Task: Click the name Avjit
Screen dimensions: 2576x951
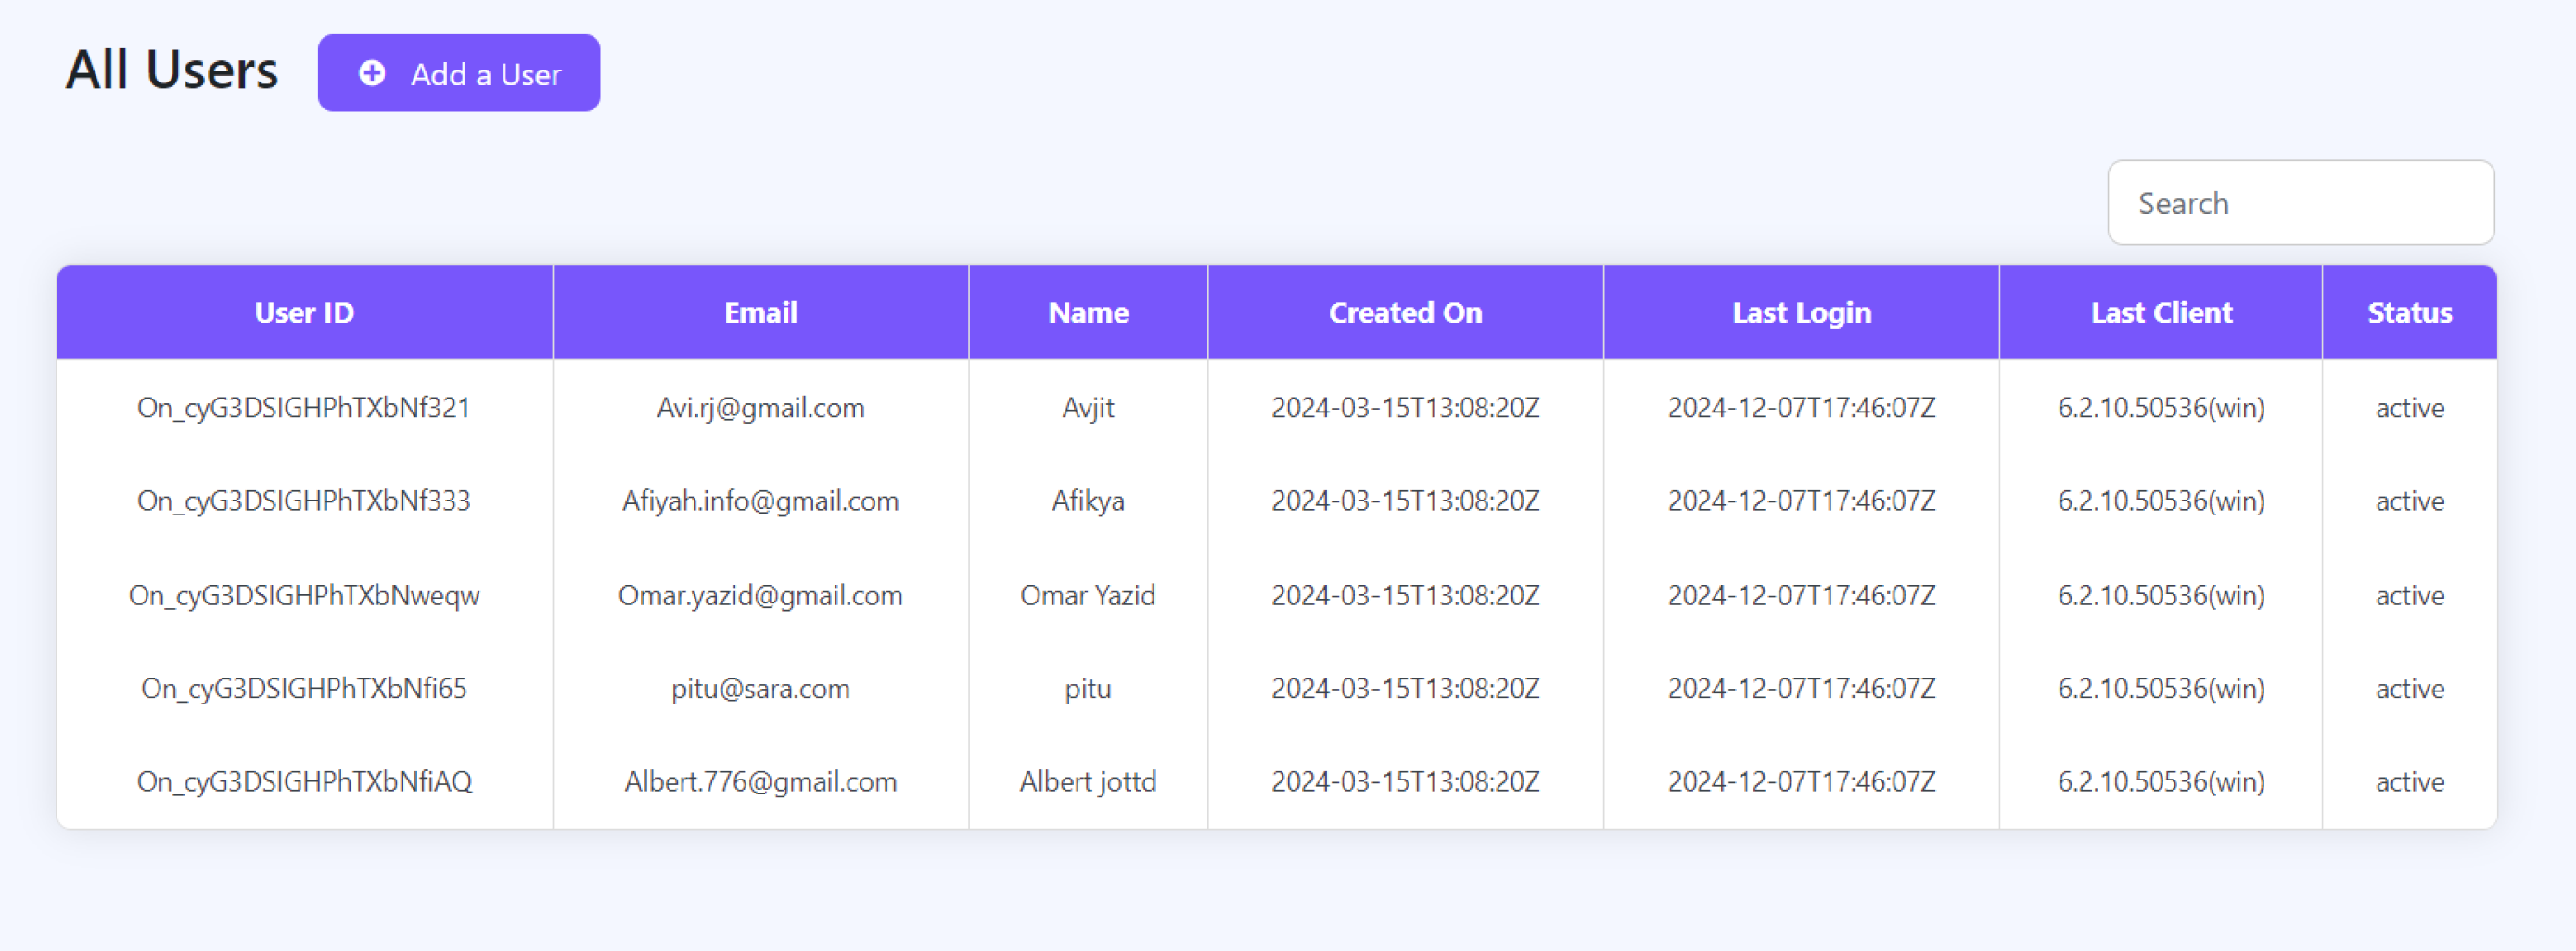Action: pos(1088,408)
